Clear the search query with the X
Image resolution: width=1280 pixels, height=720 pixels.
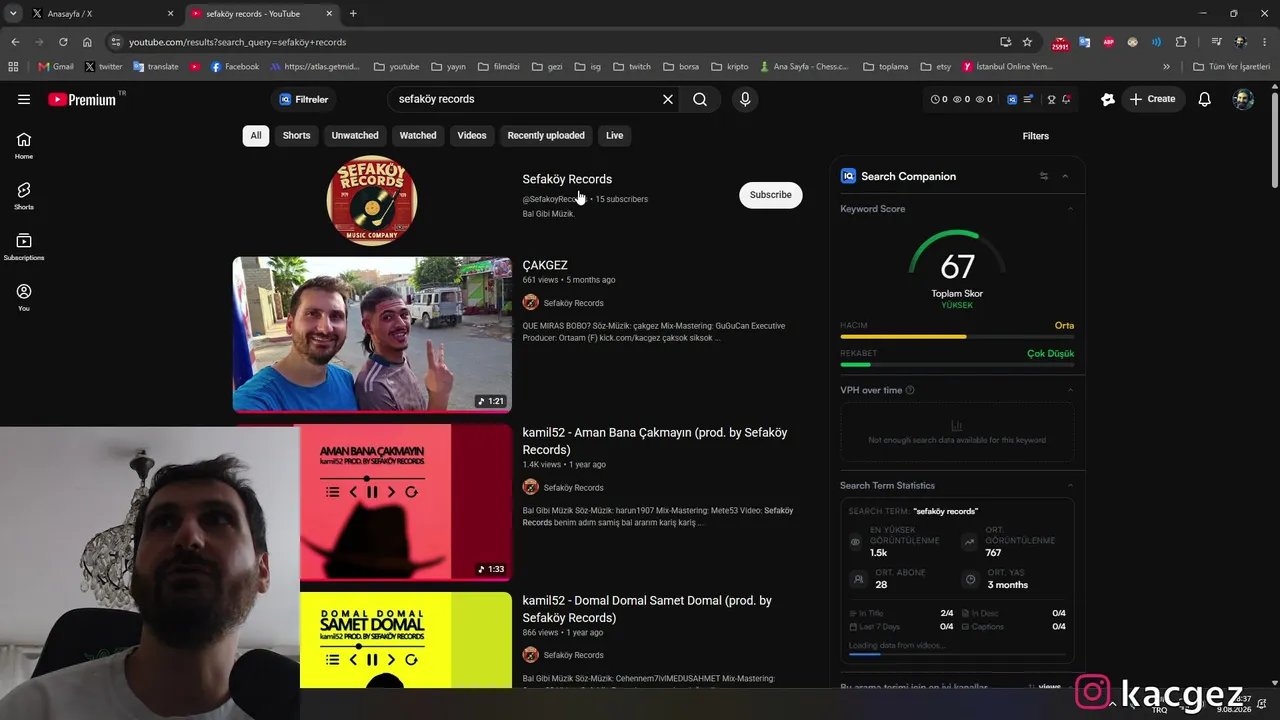point(668,99)
